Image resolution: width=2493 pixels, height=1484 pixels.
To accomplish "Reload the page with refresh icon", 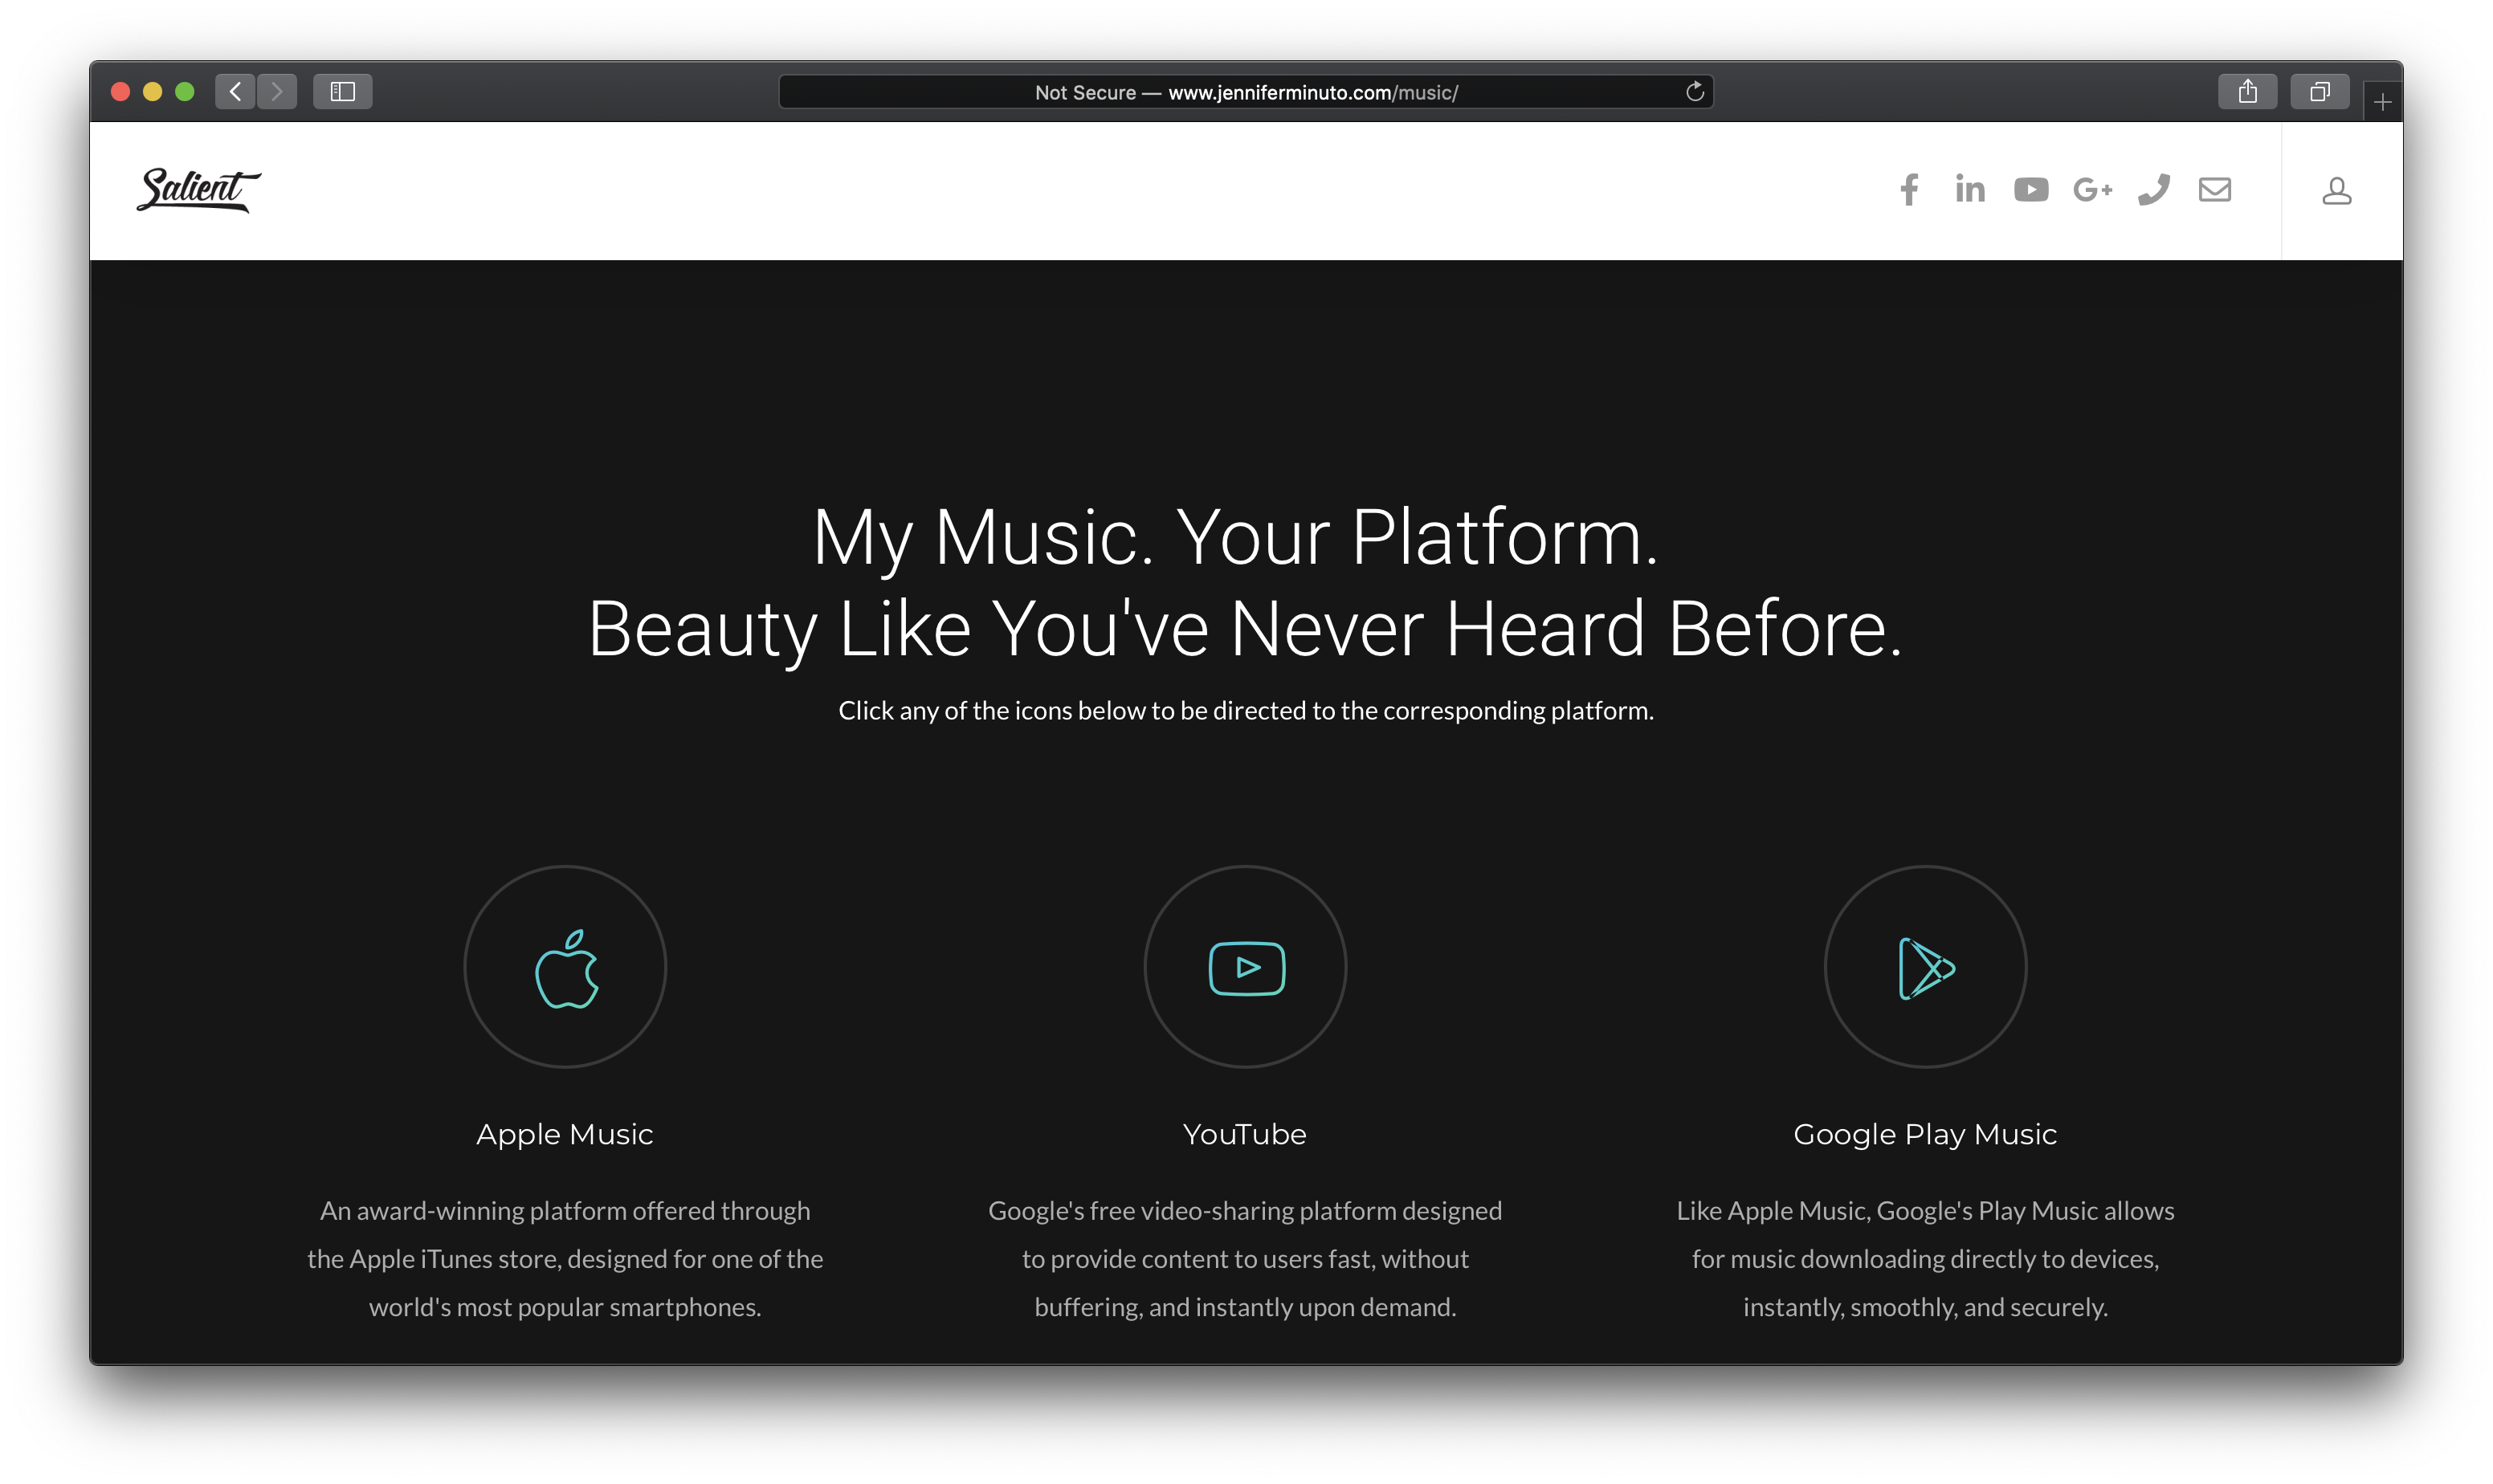I will coord(1694,92).
